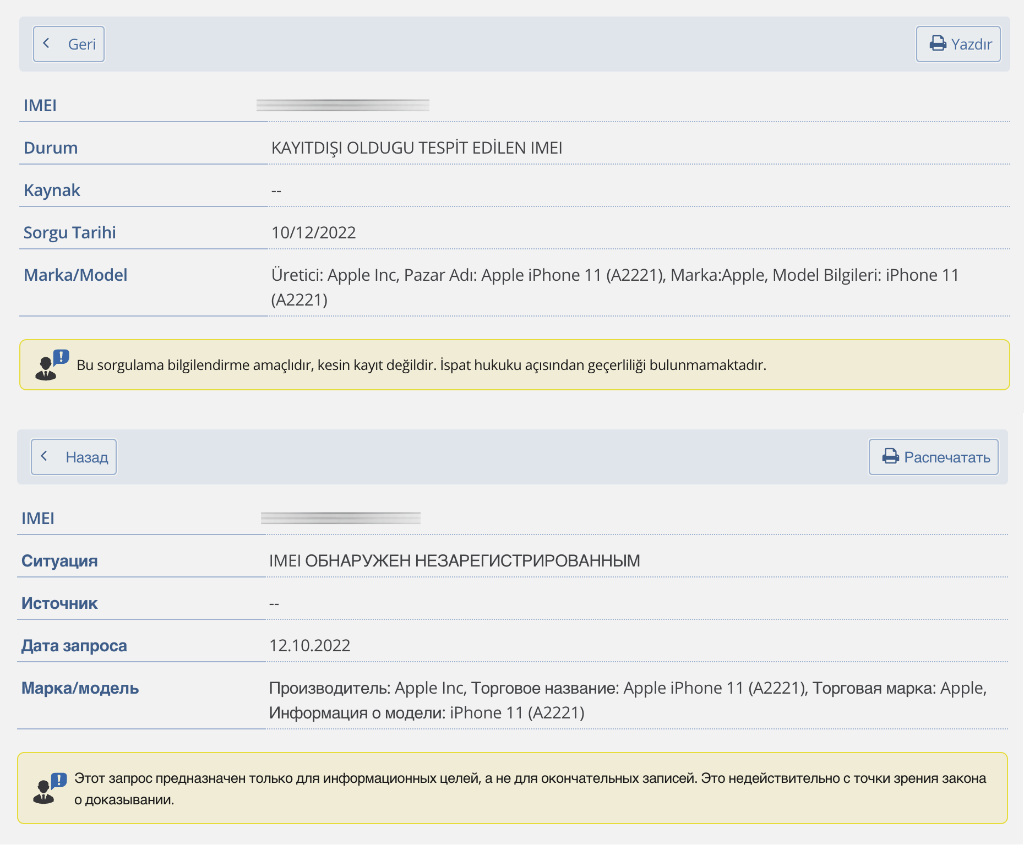Click the printer icon next to Yazdır
The image size is (1024, 850).
point(937,44)
